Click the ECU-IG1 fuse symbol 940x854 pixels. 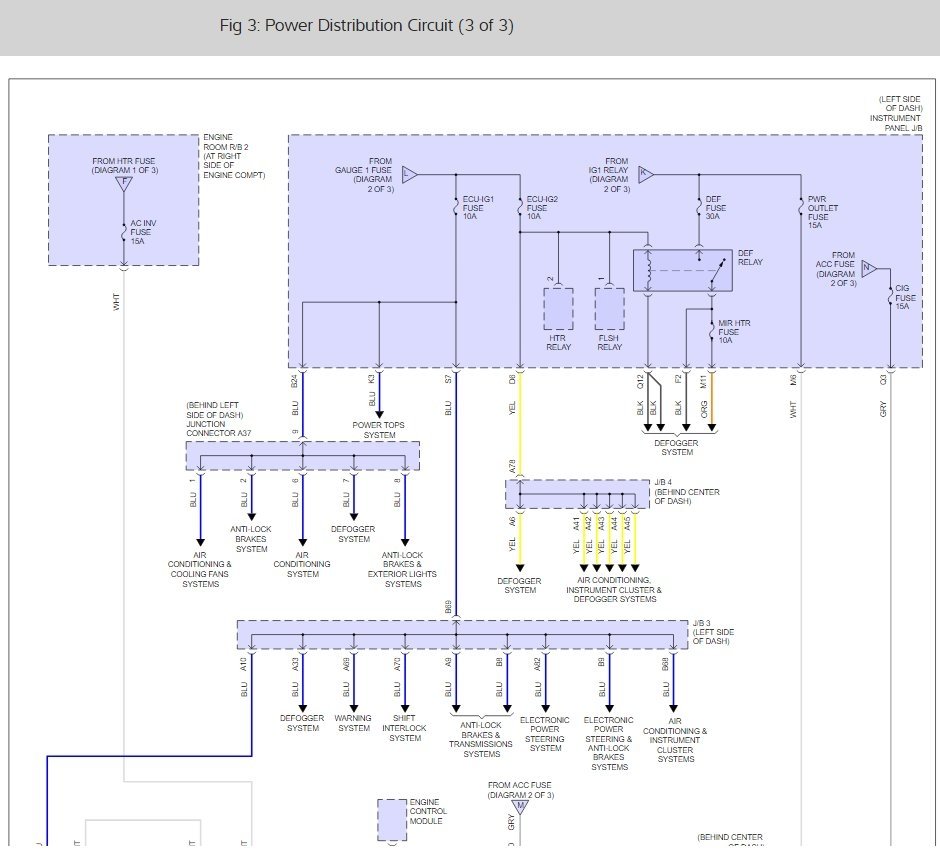456,207
